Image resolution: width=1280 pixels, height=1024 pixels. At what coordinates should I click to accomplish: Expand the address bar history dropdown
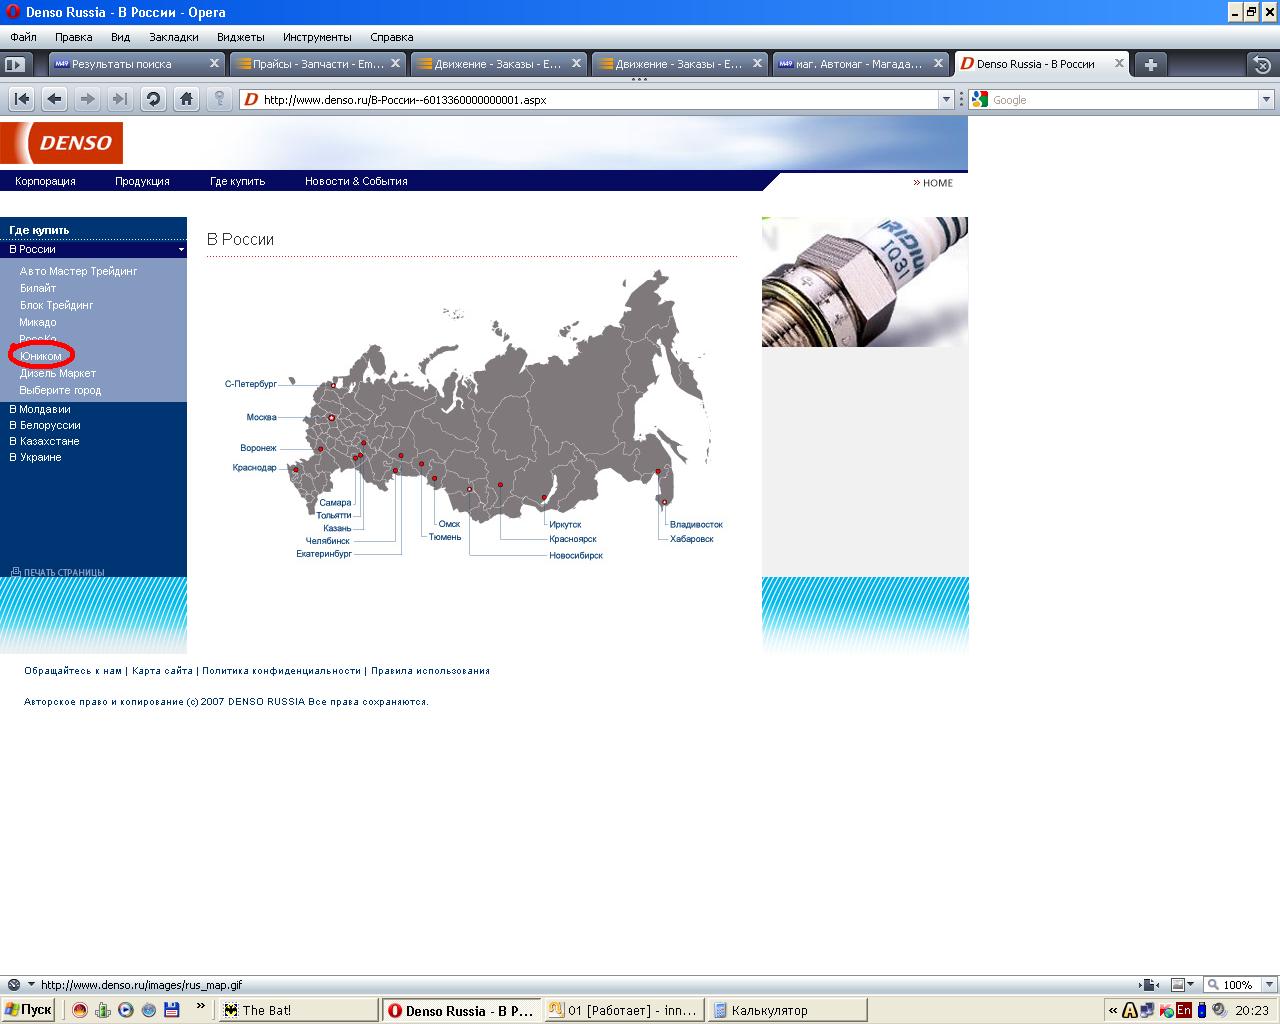[946, 99]
